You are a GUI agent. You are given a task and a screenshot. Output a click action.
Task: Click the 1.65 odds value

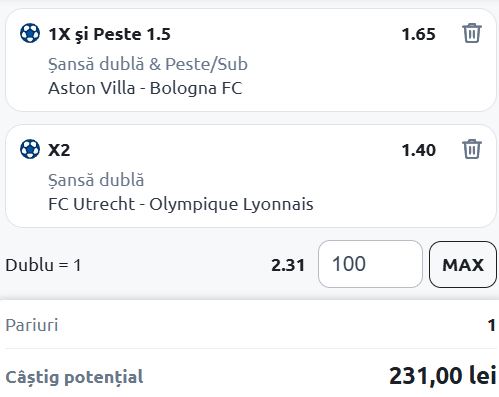[418, 34]
